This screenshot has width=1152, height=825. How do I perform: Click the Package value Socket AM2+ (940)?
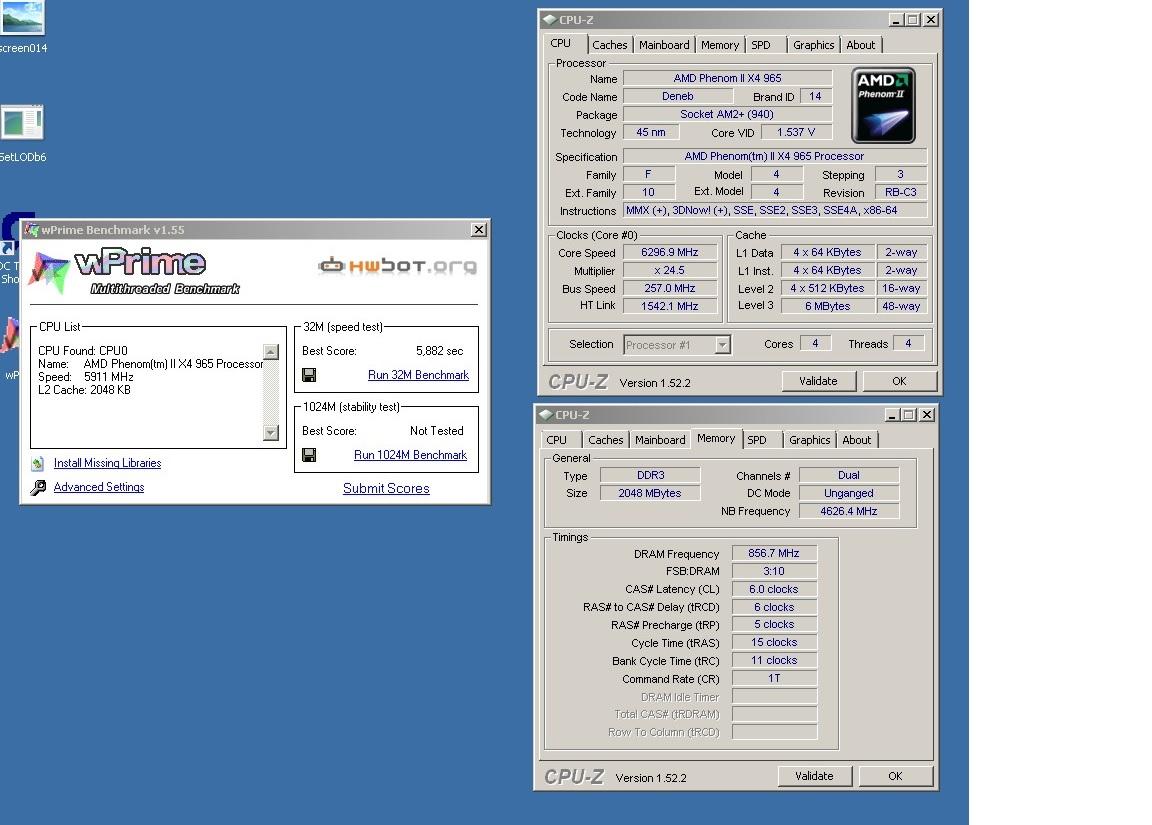(727, 115)
